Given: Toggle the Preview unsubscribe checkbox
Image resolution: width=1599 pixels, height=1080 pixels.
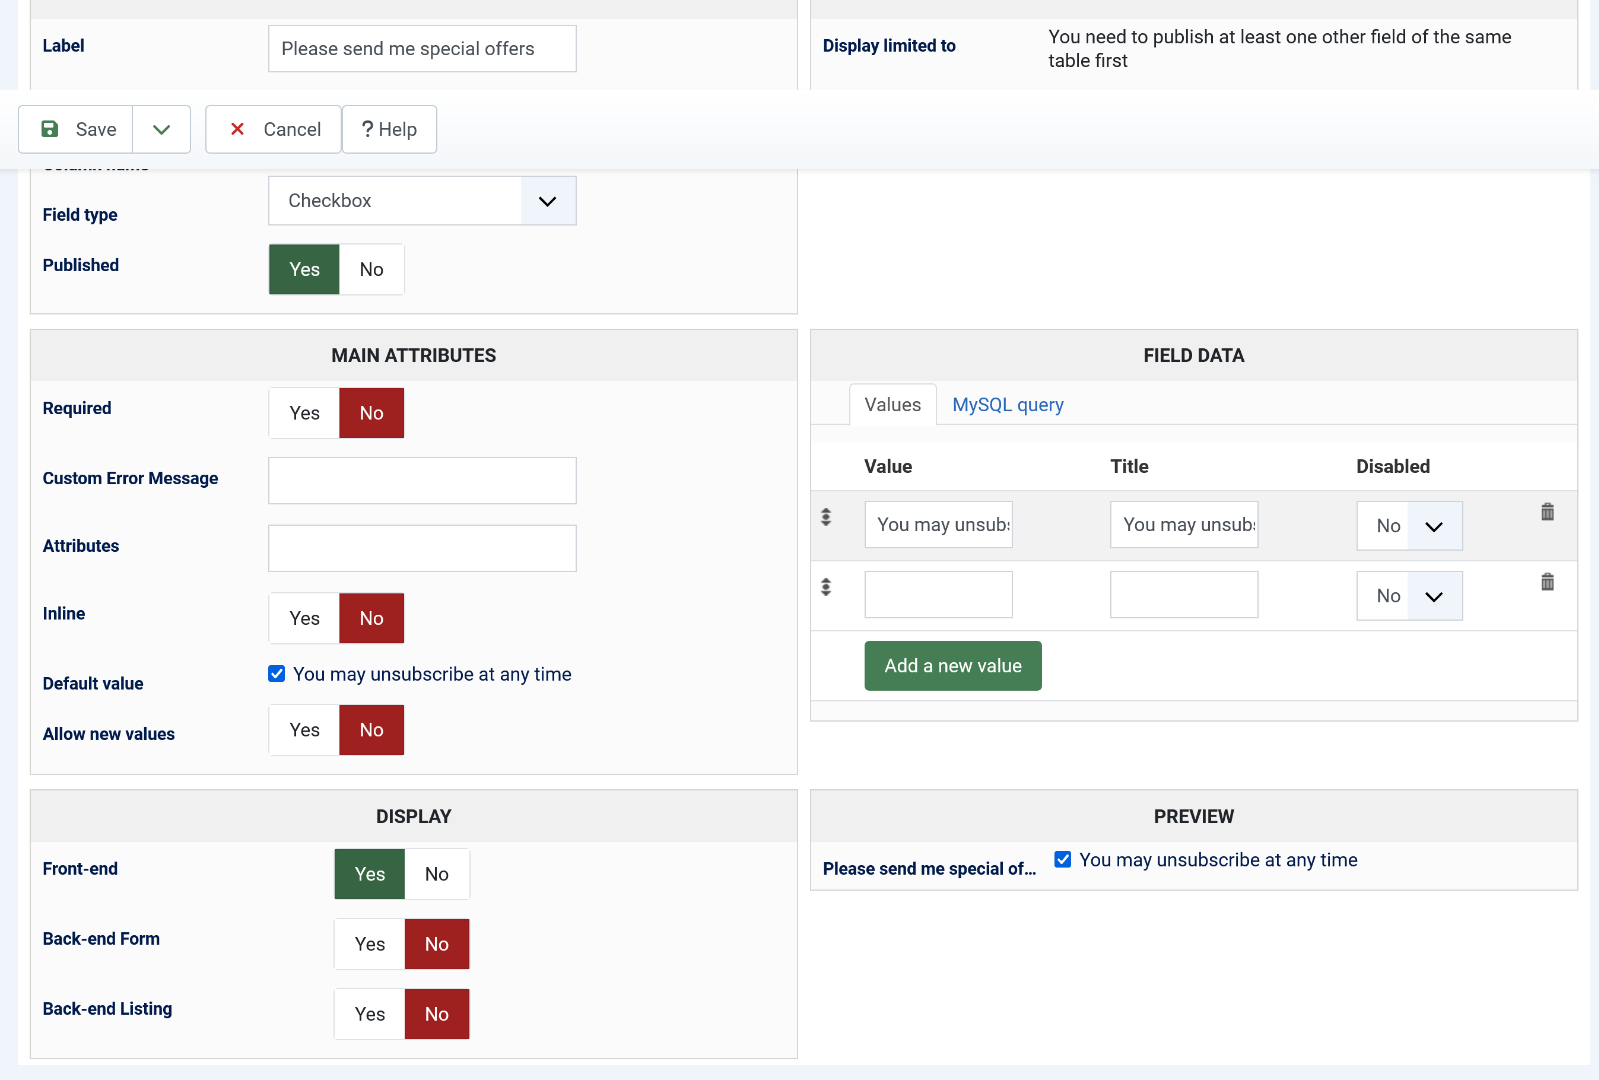Looking at the screenshot, I should tap(1063, 860).
